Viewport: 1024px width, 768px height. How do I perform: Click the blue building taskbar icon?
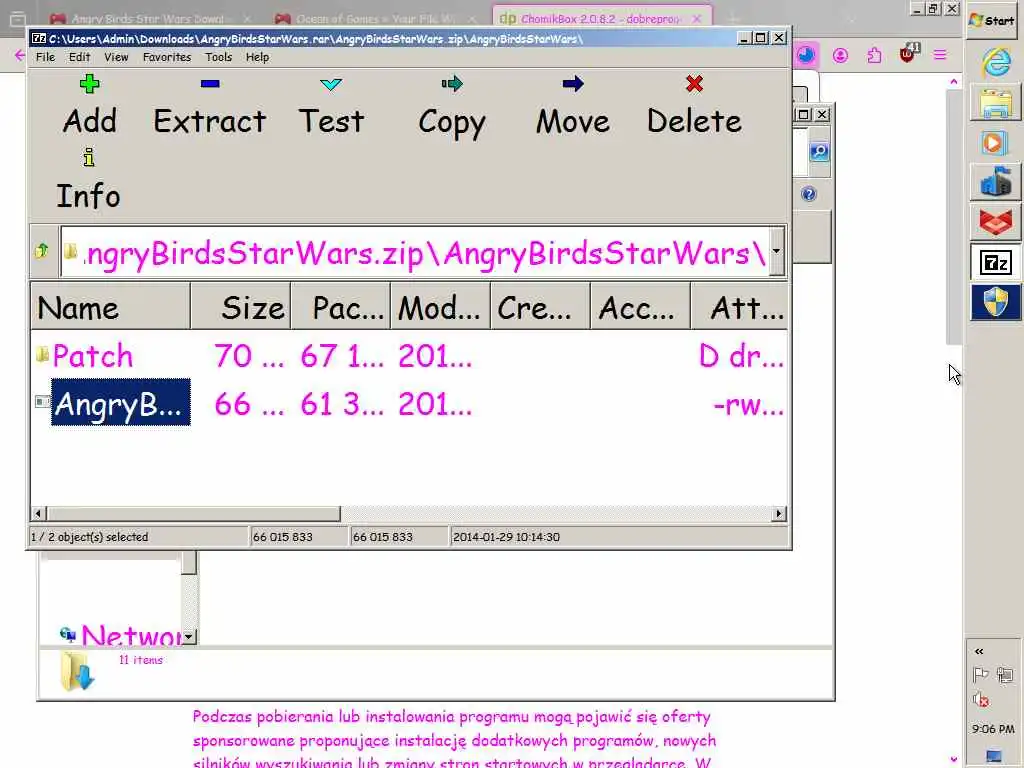(995, 182)
